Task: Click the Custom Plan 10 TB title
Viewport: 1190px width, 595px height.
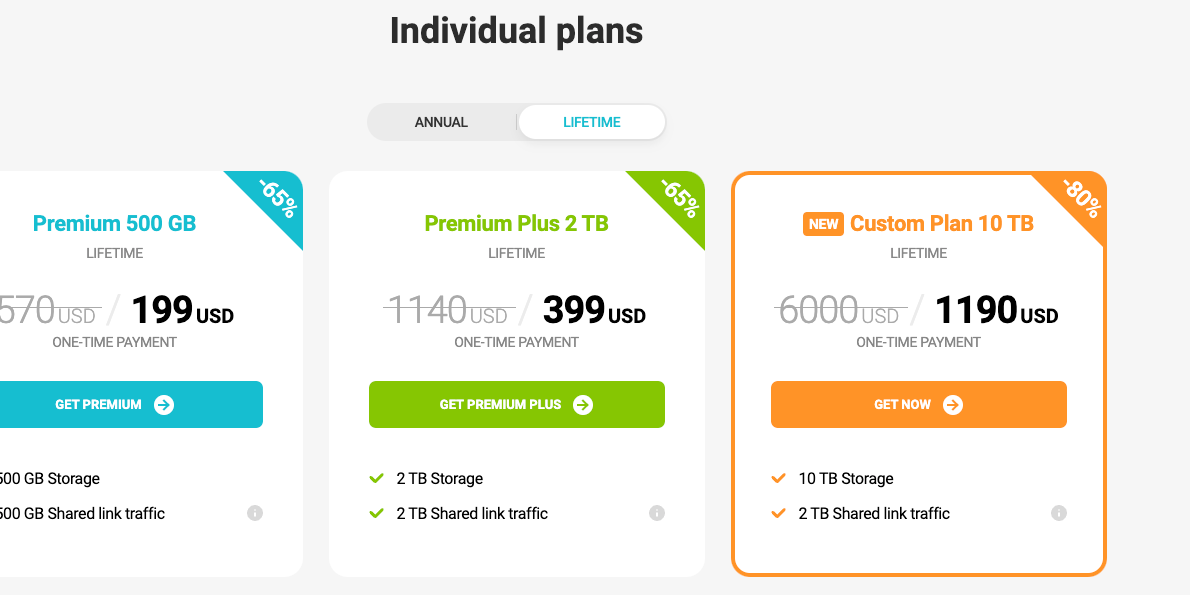Action: pyautogui.click(x=941, y=223)
